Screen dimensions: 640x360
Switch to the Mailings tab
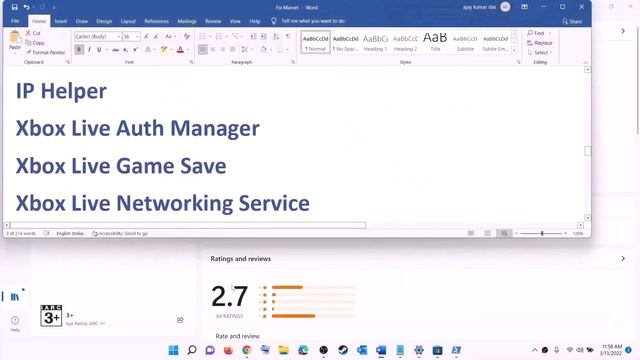[x=187, y=21]
